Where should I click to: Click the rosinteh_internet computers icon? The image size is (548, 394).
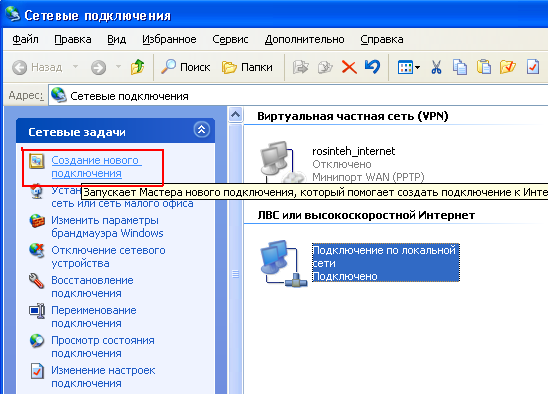283,162
